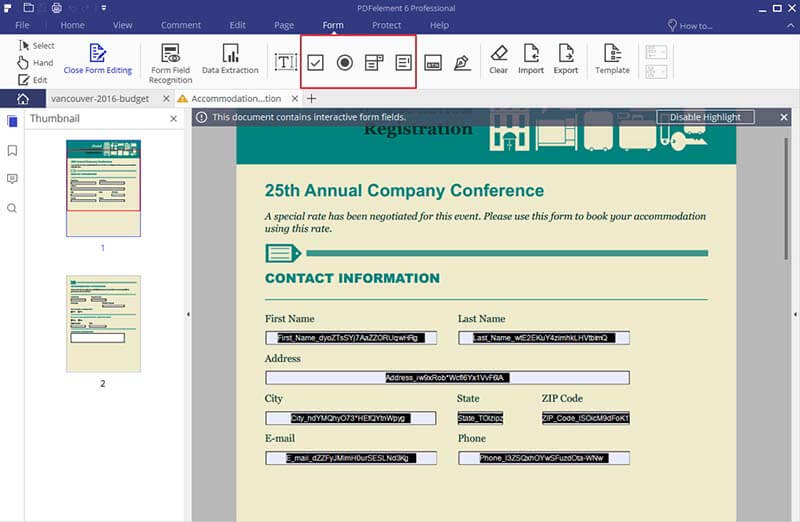Viewport: 800px width, 522px height.
Task: Open the File menu
Action: pyautogui.click(x=21, y=25)
